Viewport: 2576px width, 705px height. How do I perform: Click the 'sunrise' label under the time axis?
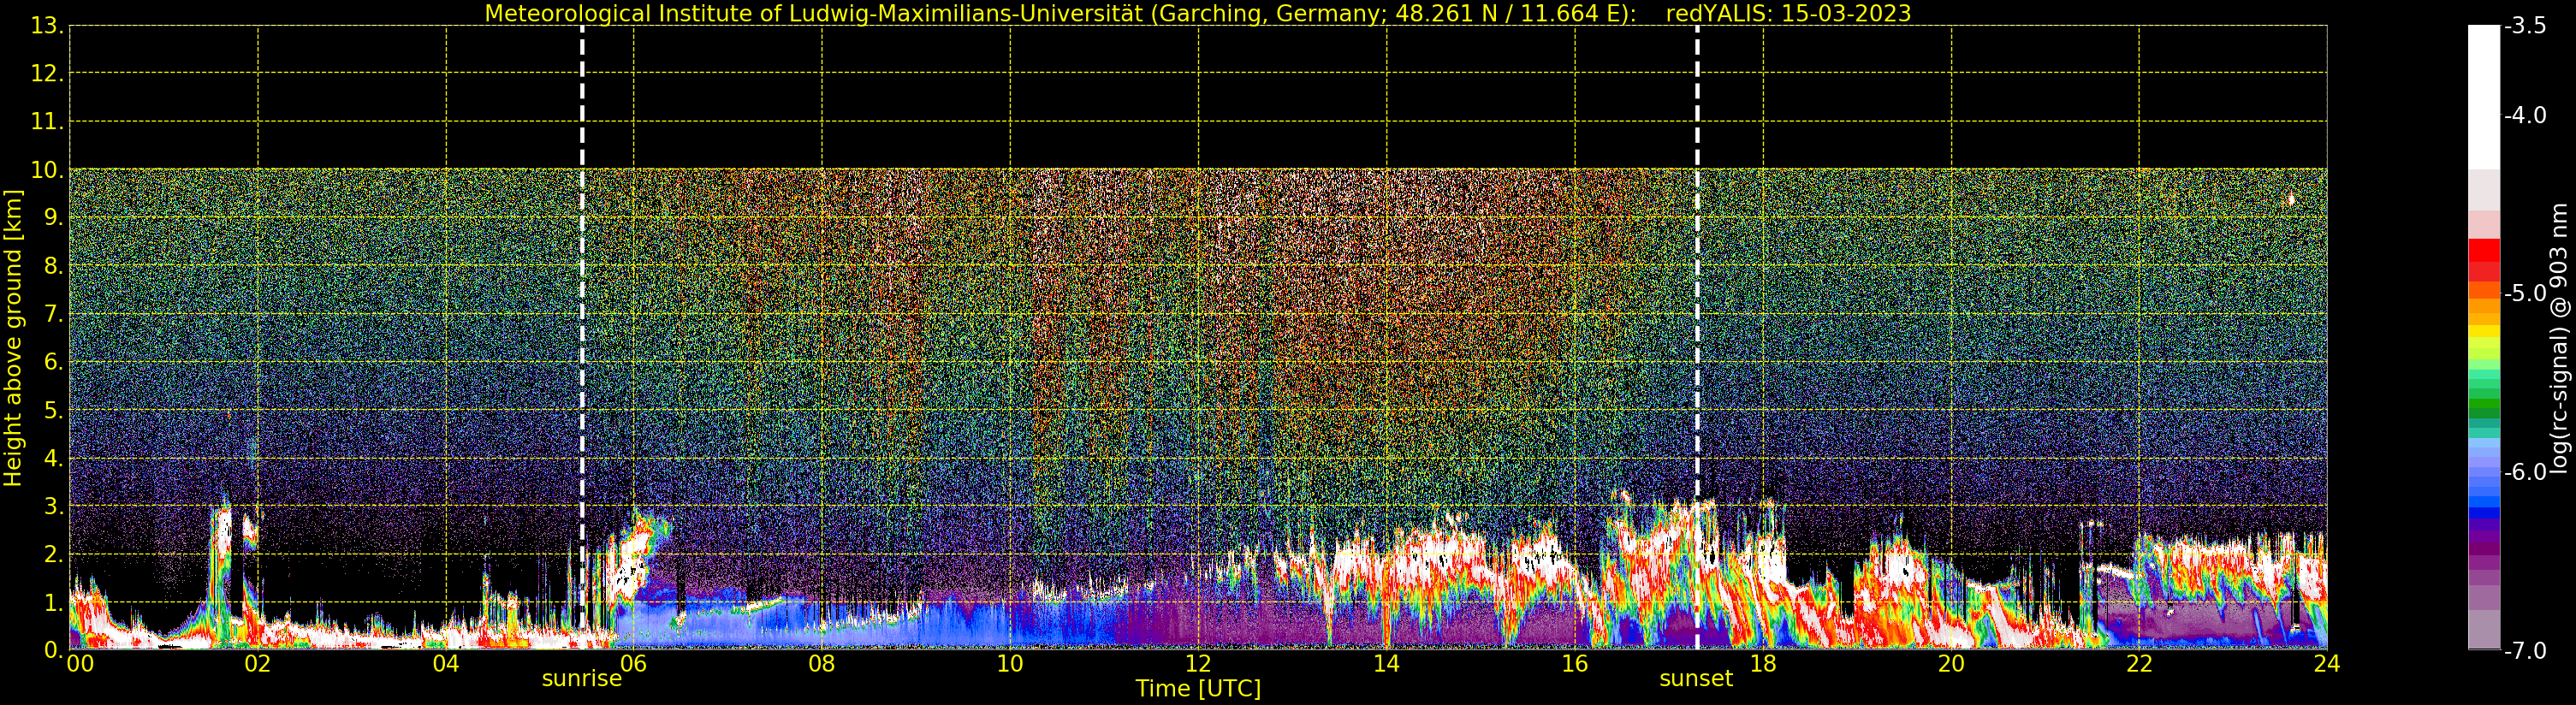pos(582,679)
